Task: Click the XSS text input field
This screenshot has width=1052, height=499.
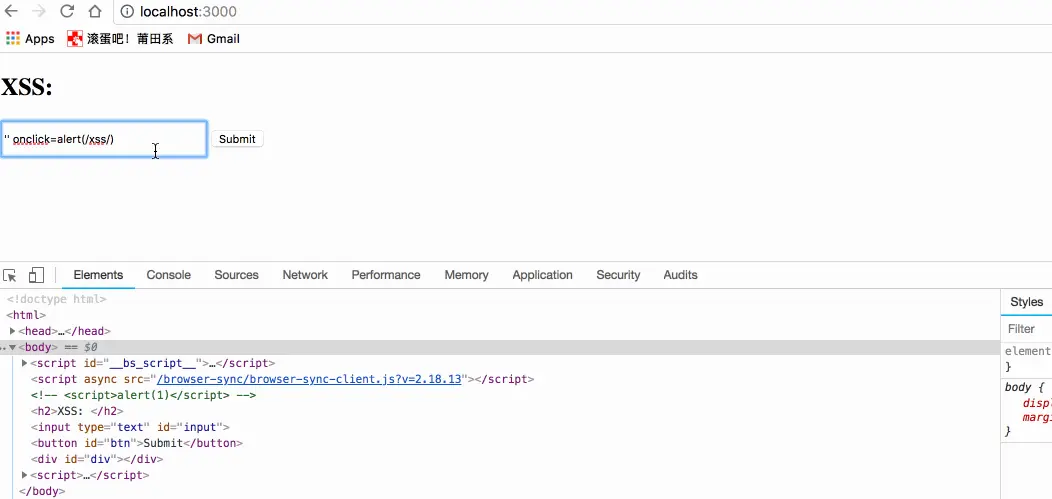Action: pyautogui.click(x=104, y=140)
